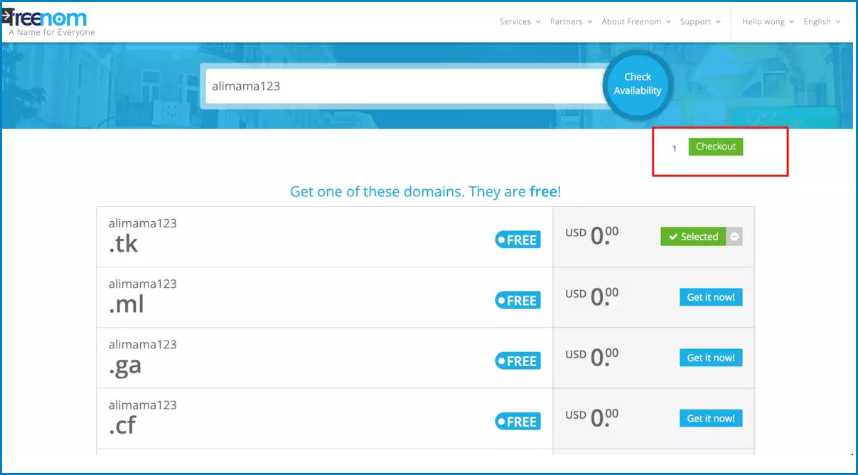Click the cart count number beside Checkout

point(674,148)
